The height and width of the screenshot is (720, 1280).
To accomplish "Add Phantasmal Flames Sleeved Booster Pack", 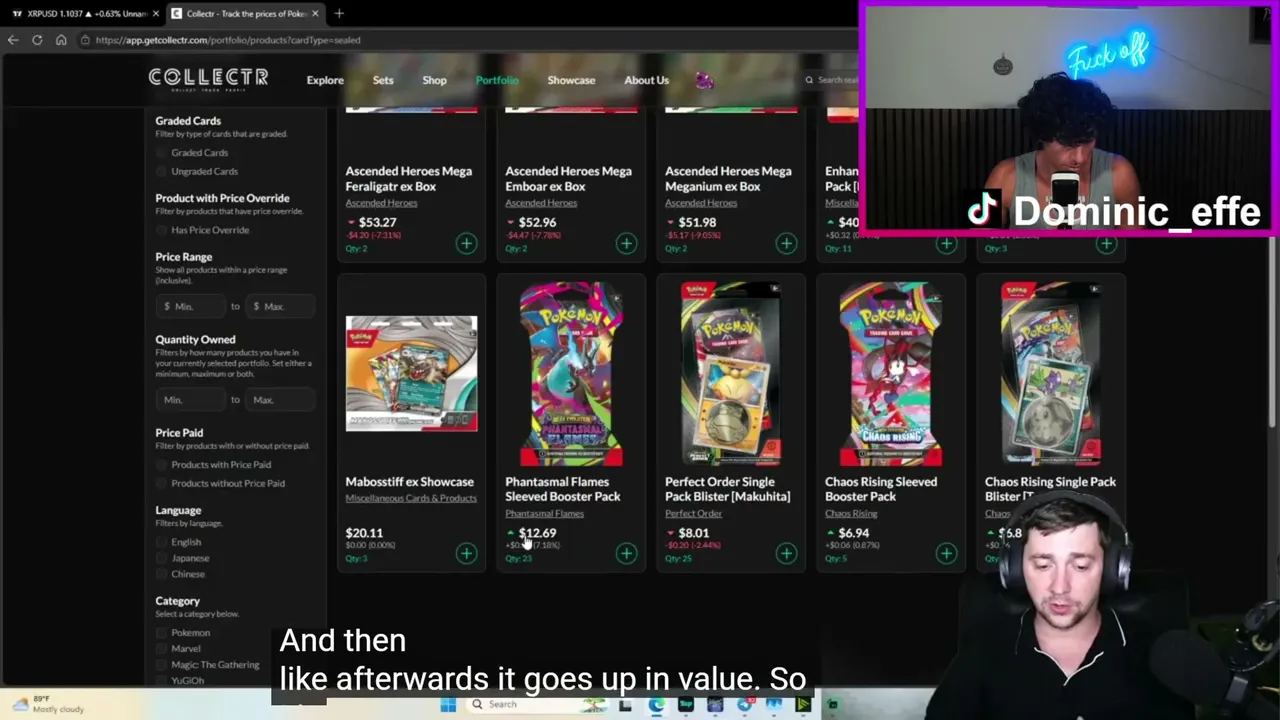I will 626,553.
